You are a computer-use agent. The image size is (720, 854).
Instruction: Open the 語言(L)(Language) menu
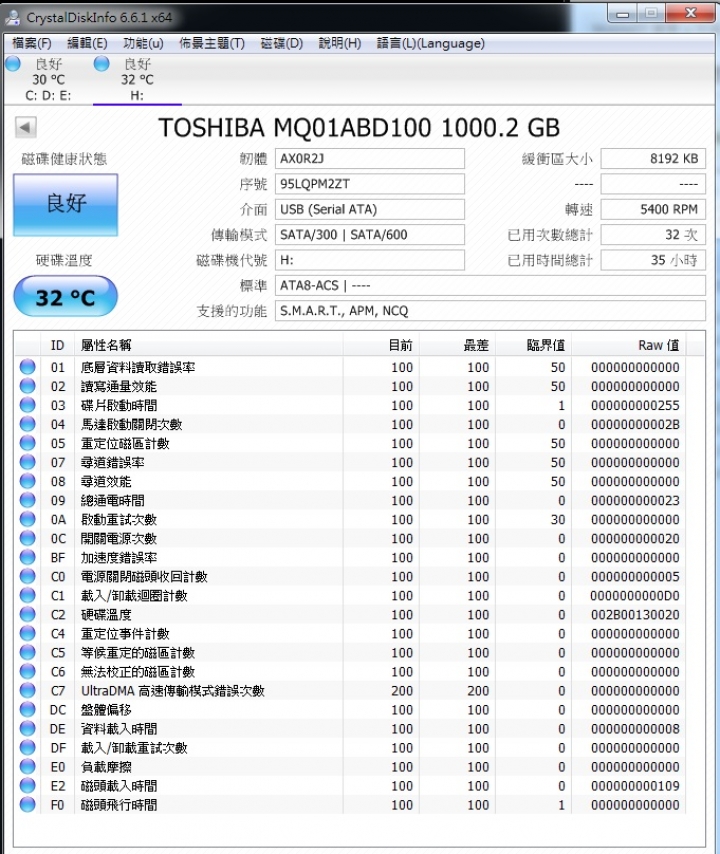pyautogui.click(x=431, y=43)
